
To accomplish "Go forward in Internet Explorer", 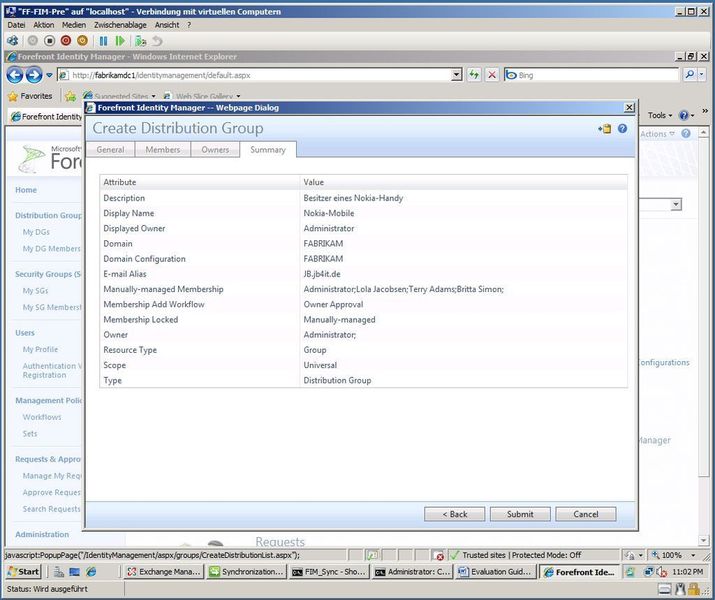I will click(x=34, y=75).
